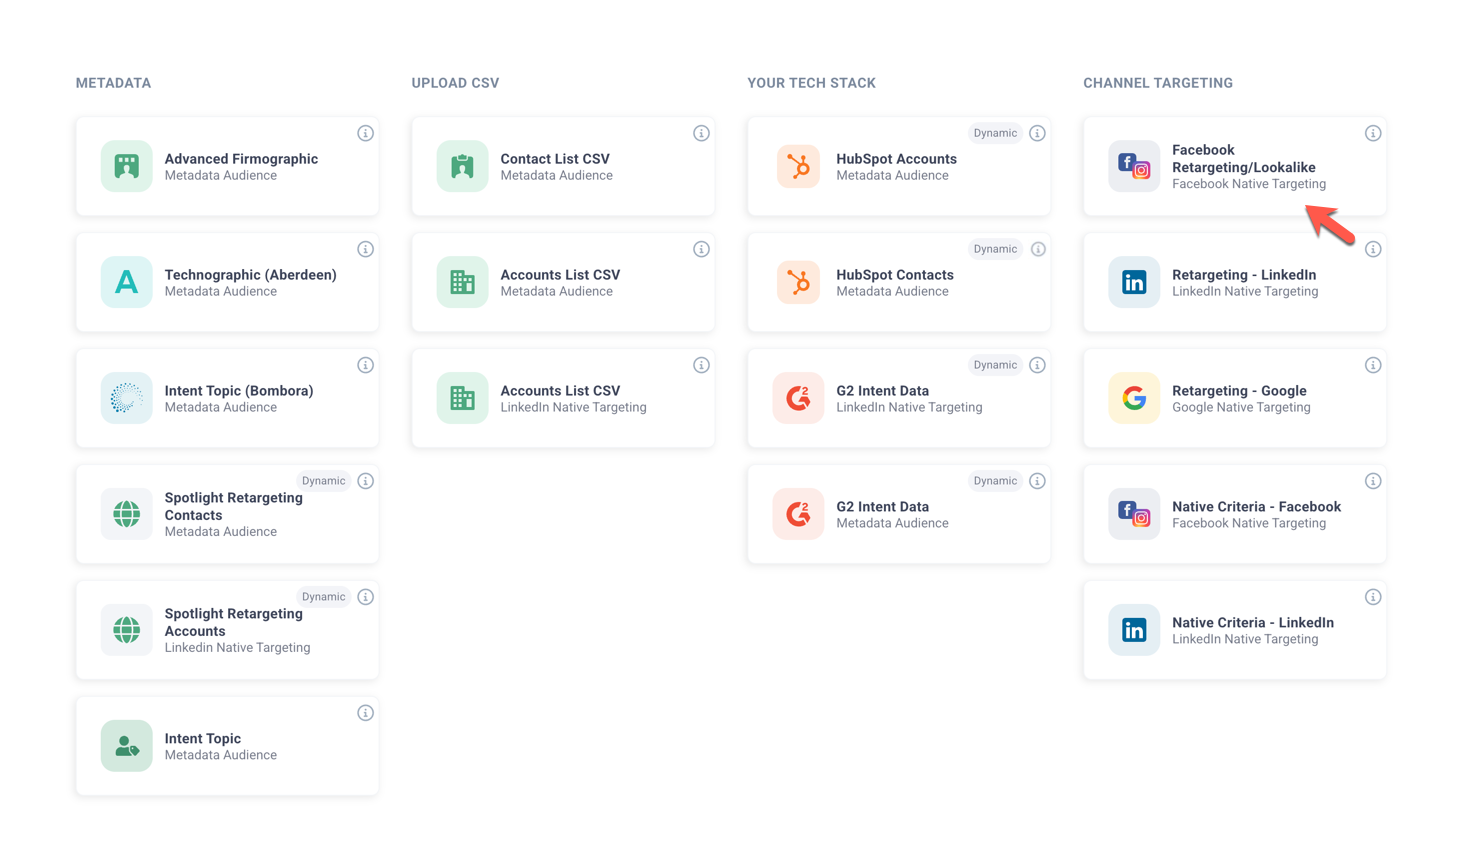
Task: Select Accounts List CSV LinkedIn Native Targeting
Action: (x=562, y=398)
